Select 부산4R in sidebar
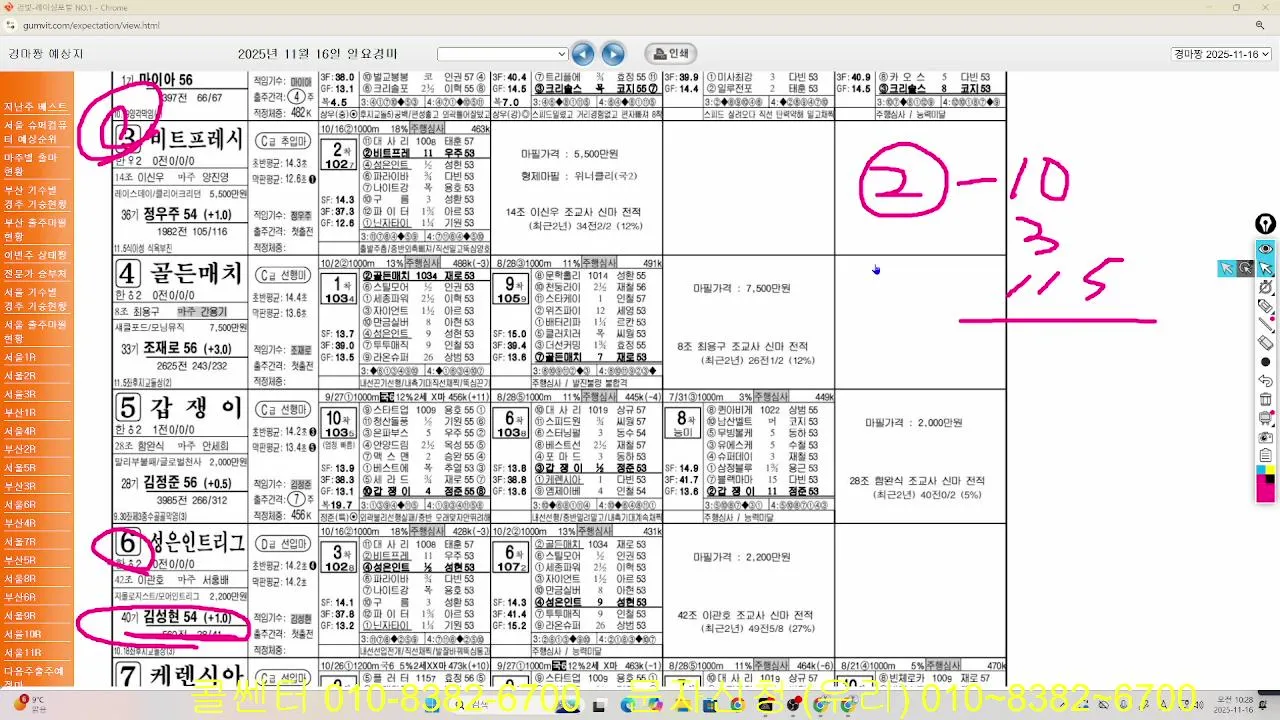 point(20,524)
